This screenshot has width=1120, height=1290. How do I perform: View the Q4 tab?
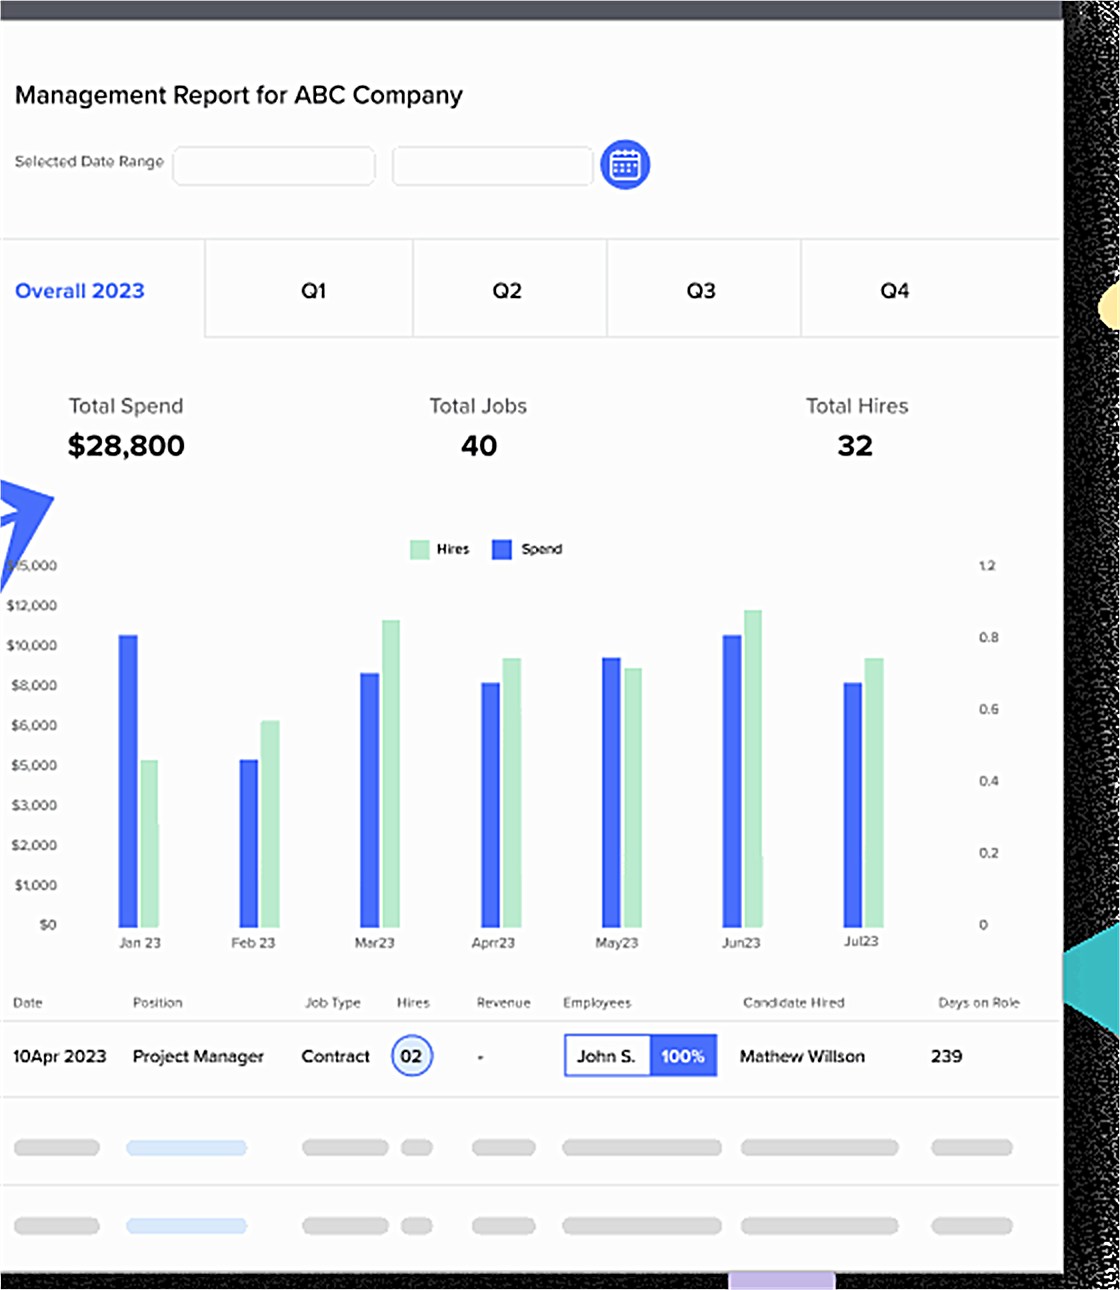895,291
